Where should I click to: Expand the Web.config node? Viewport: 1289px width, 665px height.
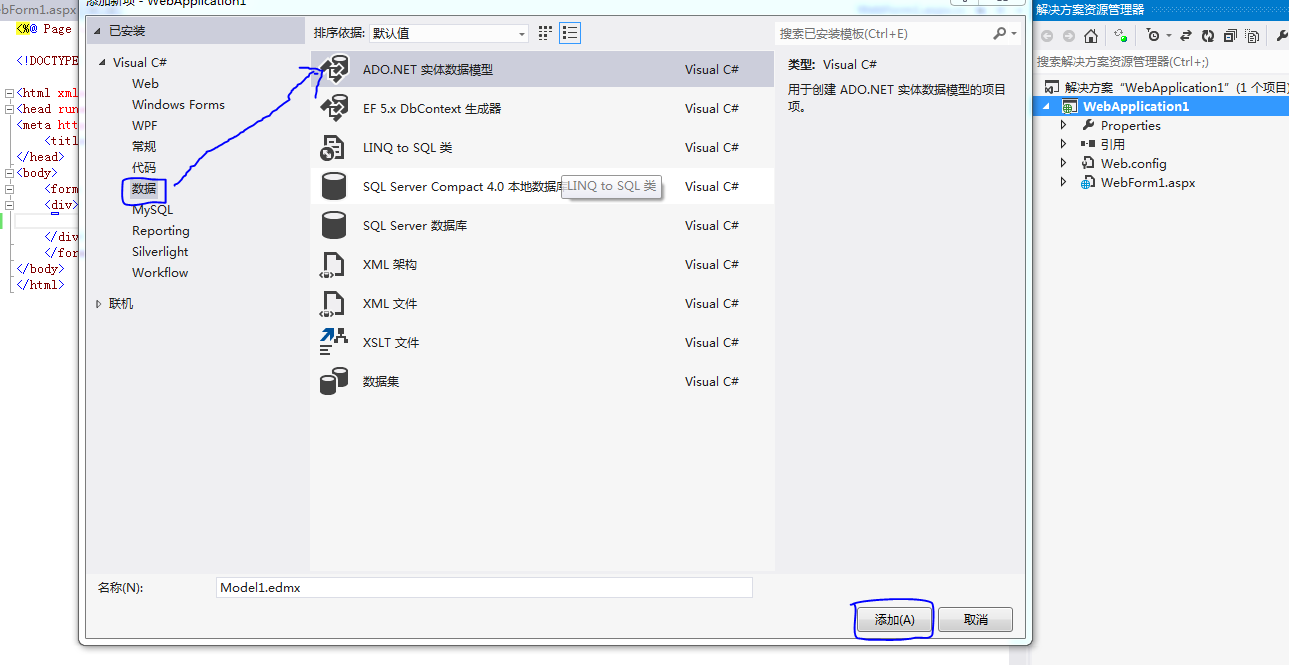pos(1064,163)
